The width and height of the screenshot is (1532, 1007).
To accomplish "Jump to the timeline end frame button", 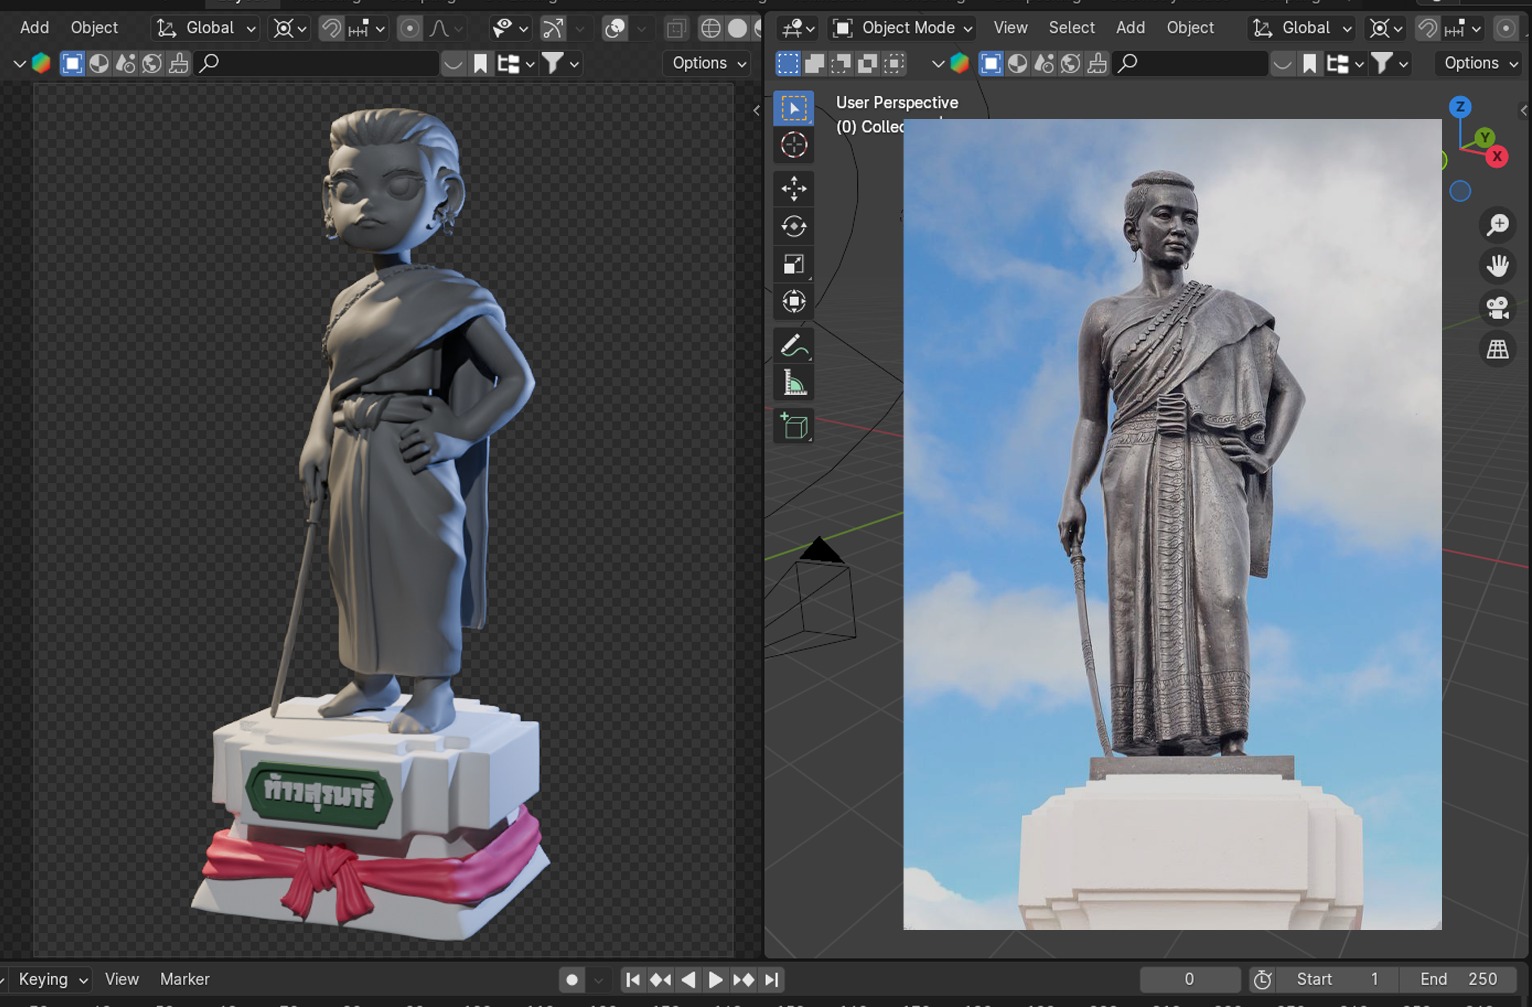I will tap(772, 980).
